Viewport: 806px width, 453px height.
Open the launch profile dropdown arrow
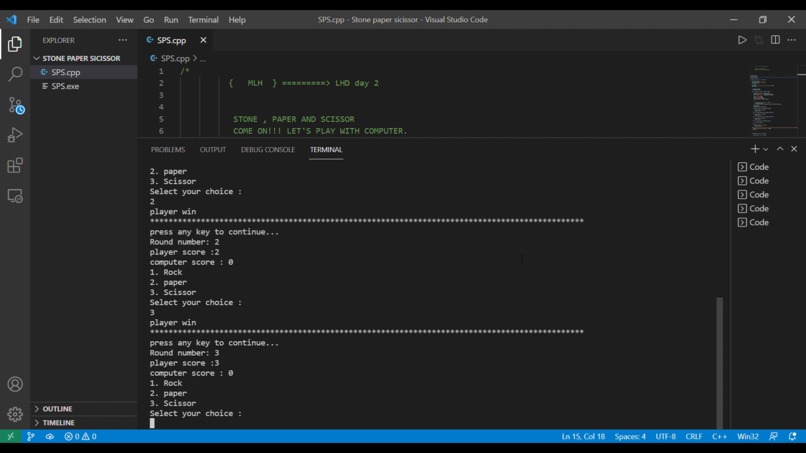(x=765, y=149)
